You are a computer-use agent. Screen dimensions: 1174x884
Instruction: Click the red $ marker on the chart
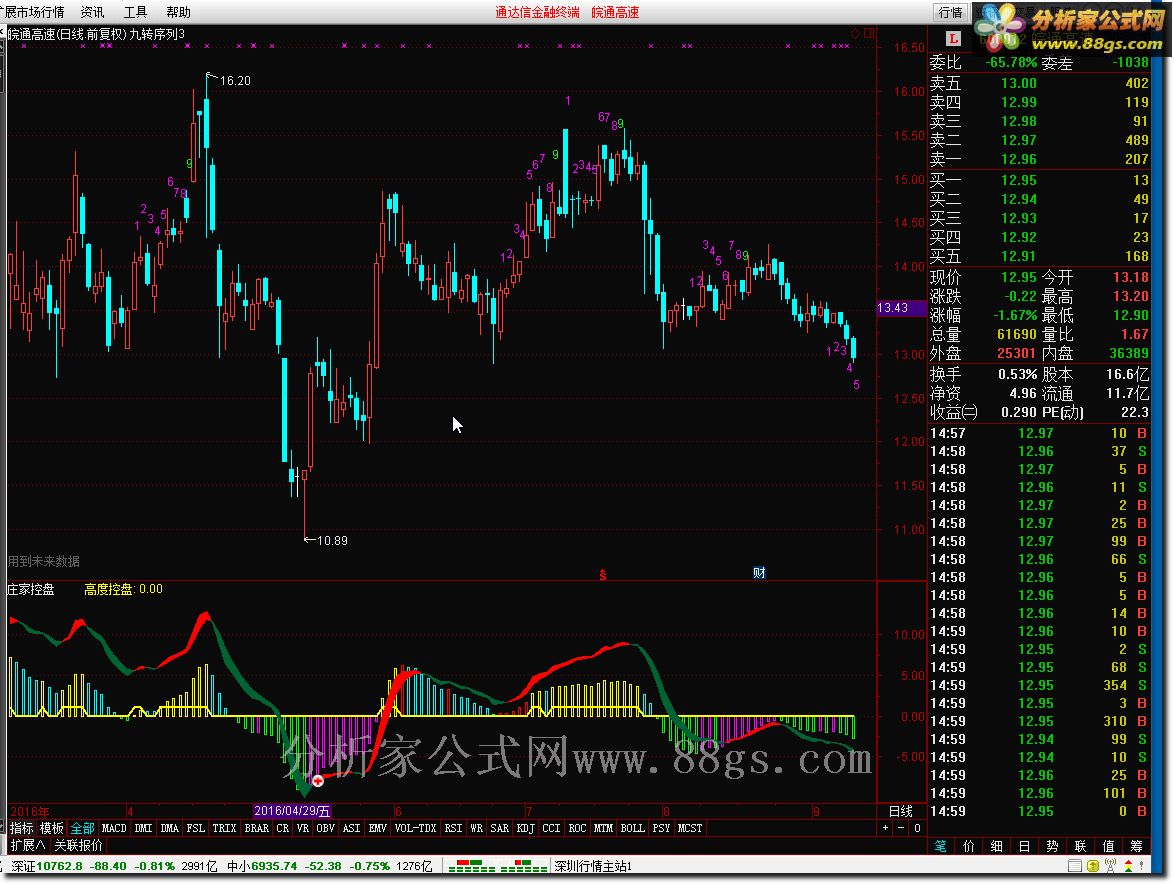pos(603,574)
